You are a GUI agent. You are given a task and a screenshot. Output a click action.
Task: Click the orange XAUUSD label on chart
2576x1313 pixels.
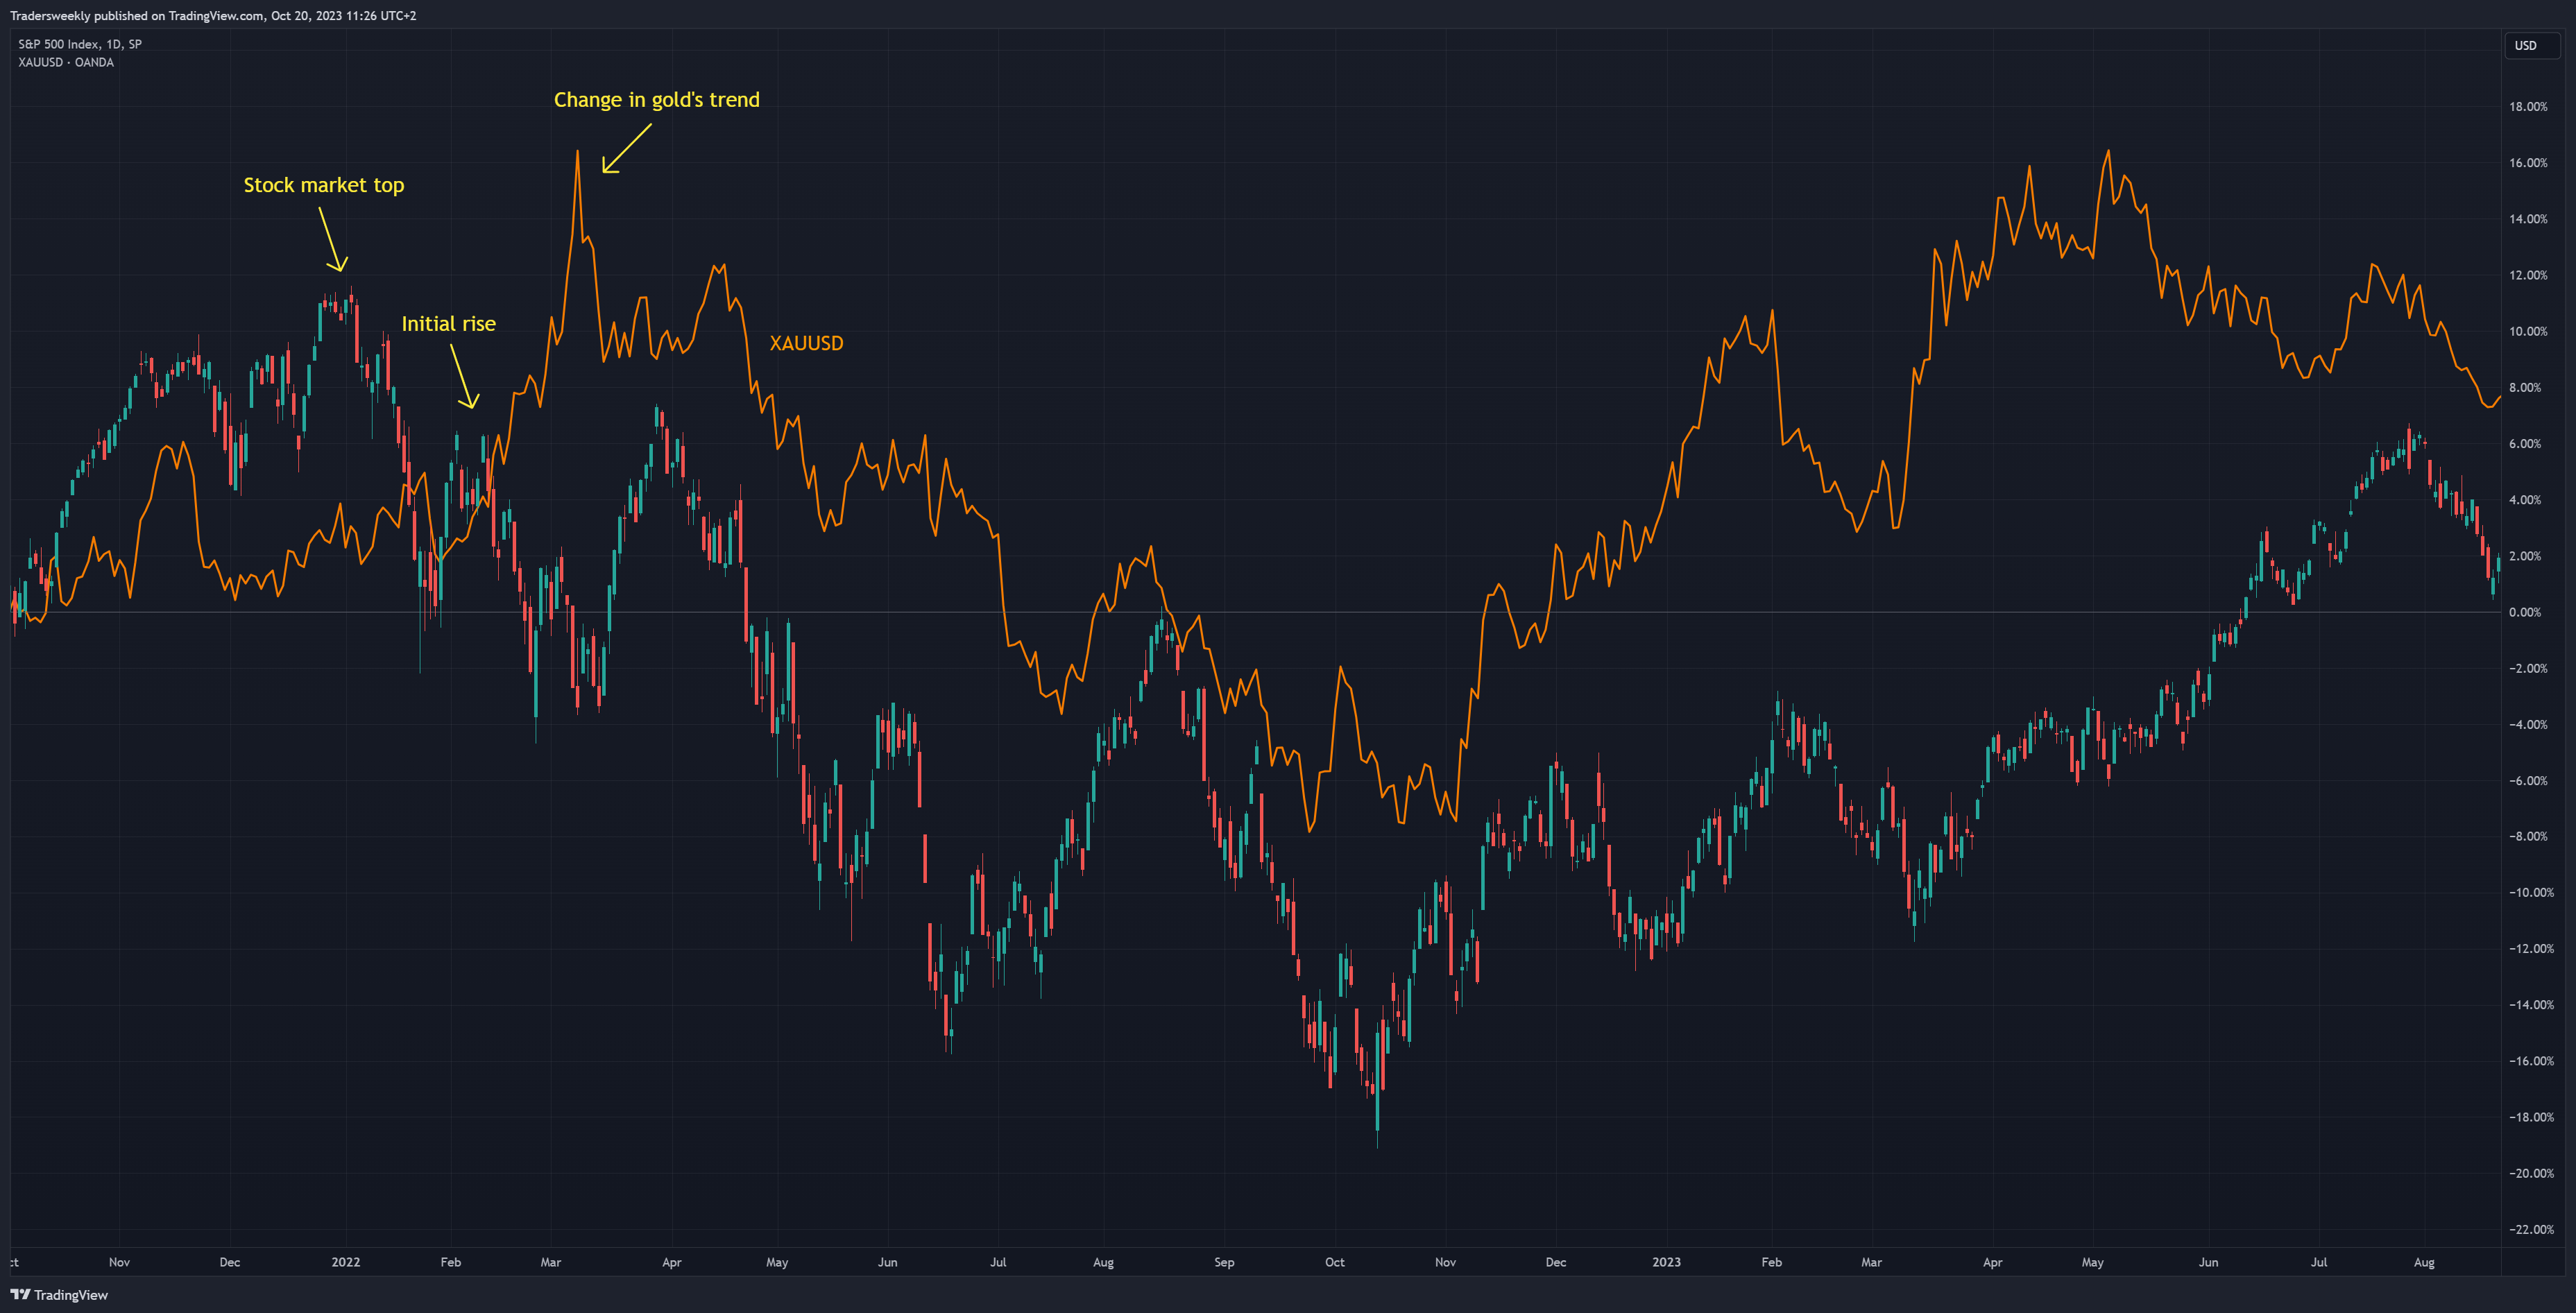click(806, 343)
